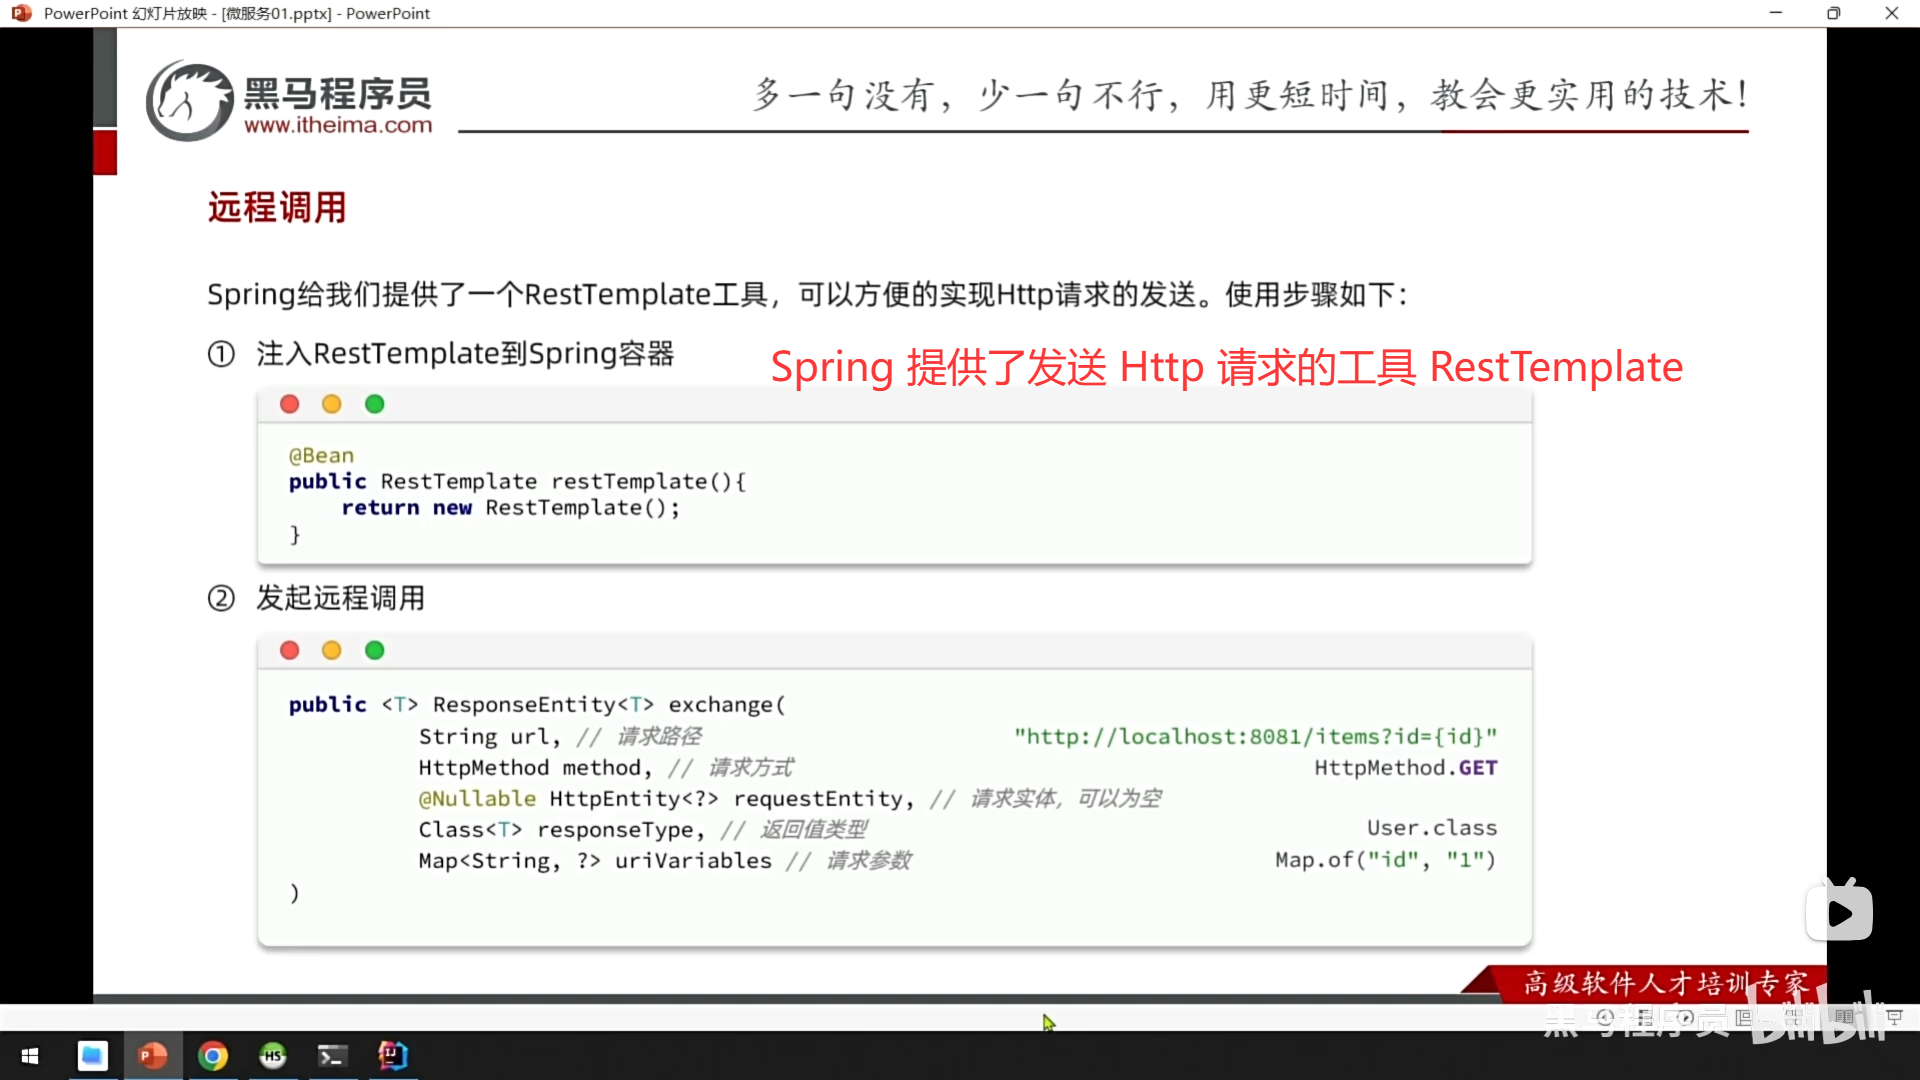Advance to next slide via status bar arrow
1920x1080 pixels.
tap(1685, 1017)
